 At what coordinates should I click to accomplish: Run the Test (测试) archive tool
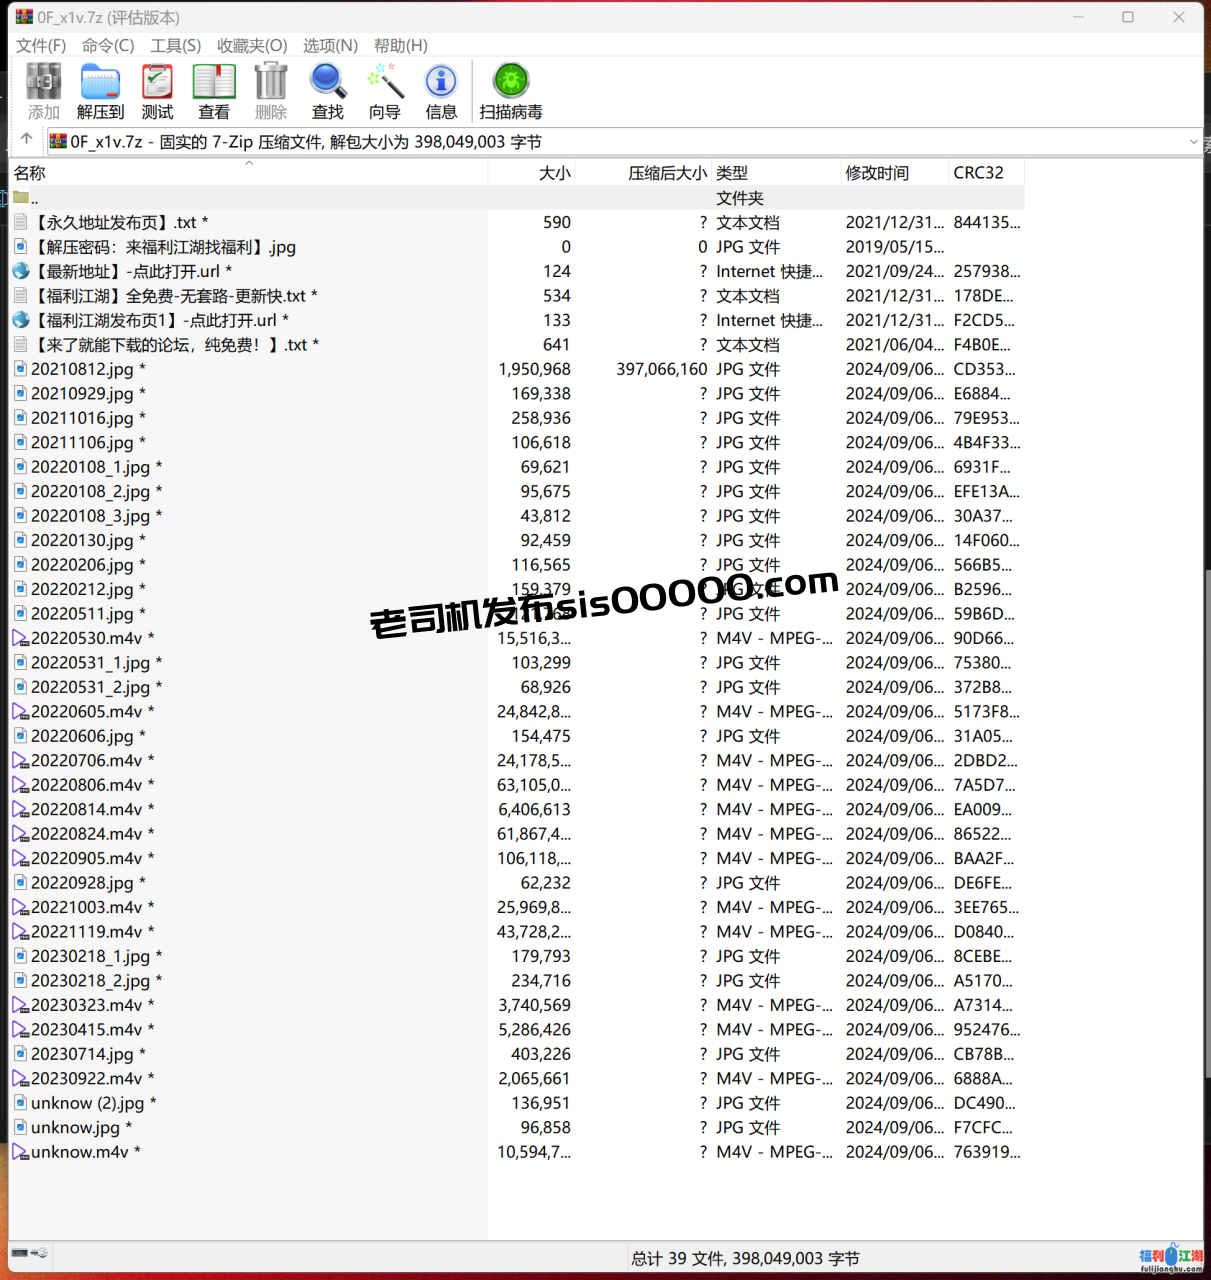[157, 90]
